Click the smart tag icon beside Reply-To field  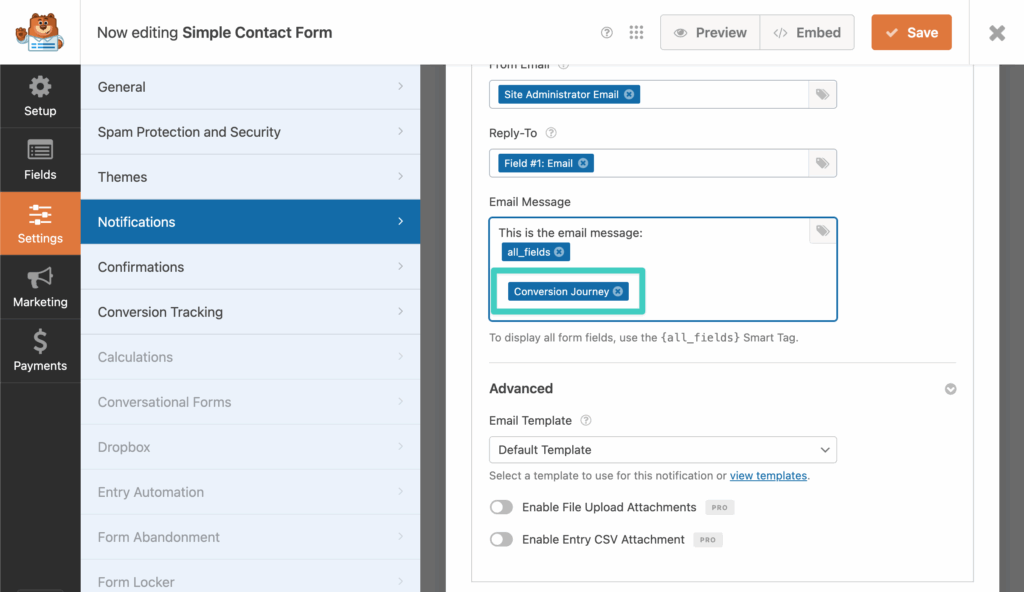(x=822, y=163)
